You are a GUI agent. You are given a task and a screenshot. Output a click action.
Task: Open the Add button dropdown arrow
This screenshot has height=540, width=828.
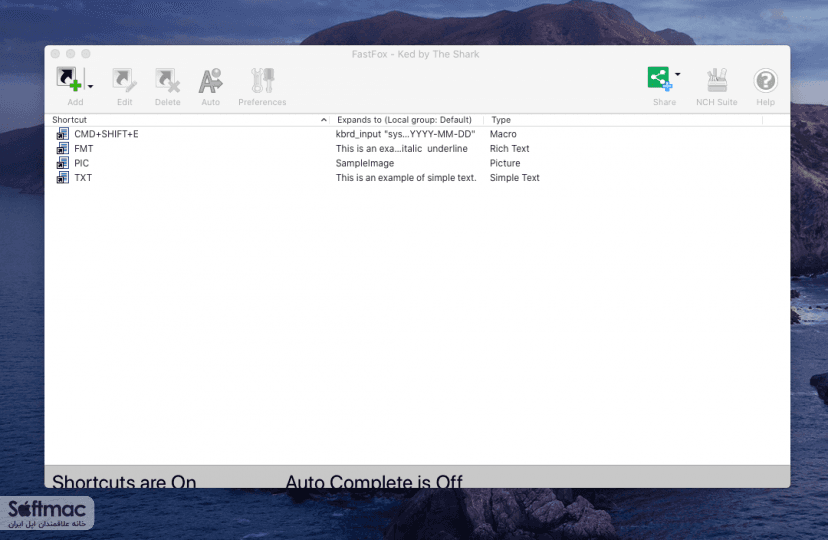91,86
